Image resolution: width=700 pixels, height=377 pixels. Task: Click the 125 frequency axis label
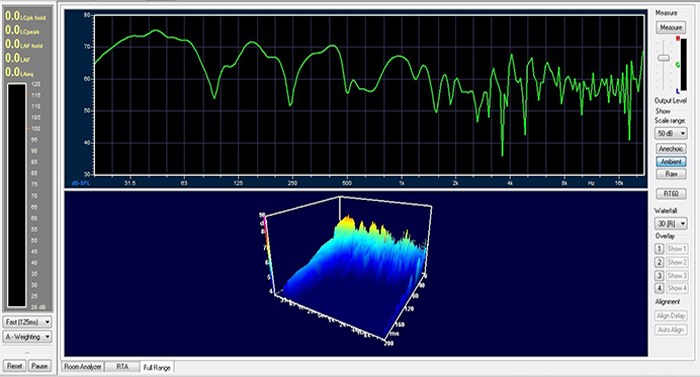[x=238, y=183]
